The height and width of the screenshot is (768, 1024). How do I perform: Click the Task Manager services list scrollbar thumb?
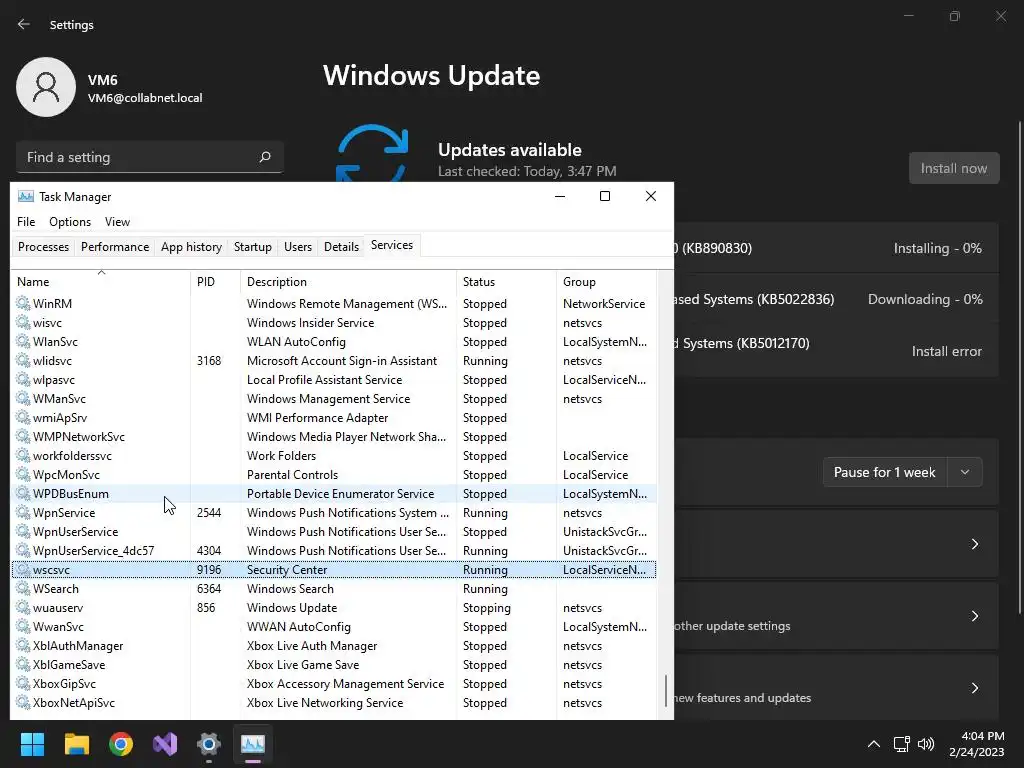coord(665,690)
